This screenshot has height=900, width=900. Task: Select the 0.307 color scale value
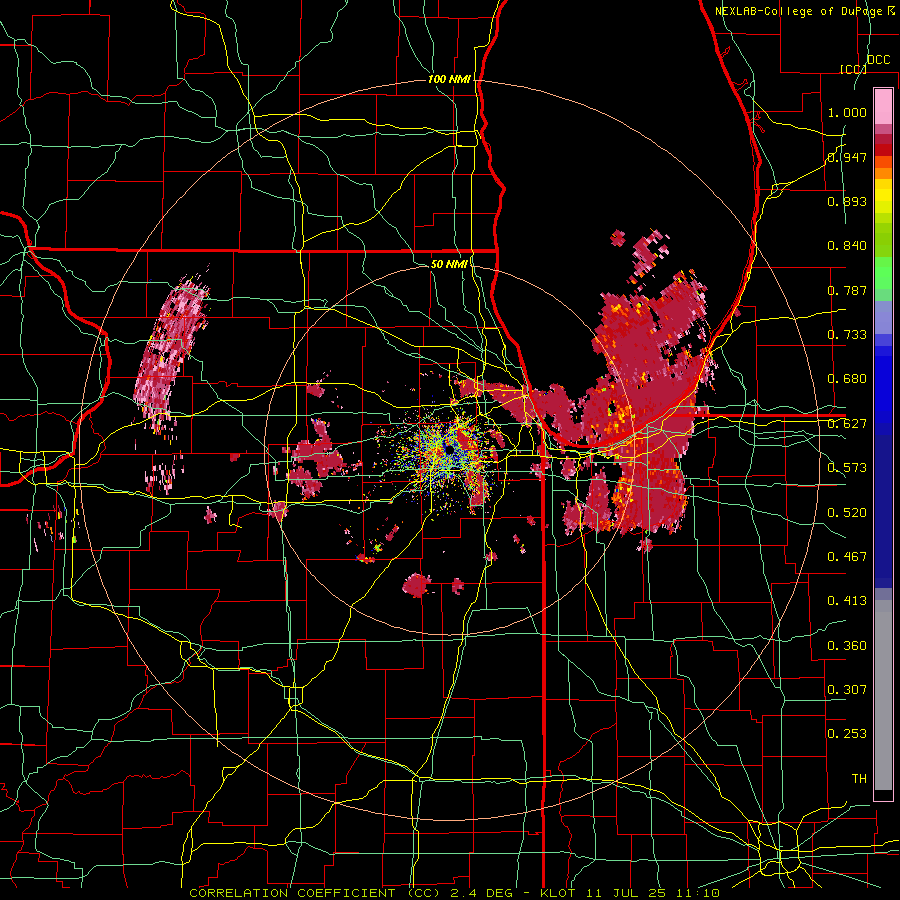(x=847, y=690)
